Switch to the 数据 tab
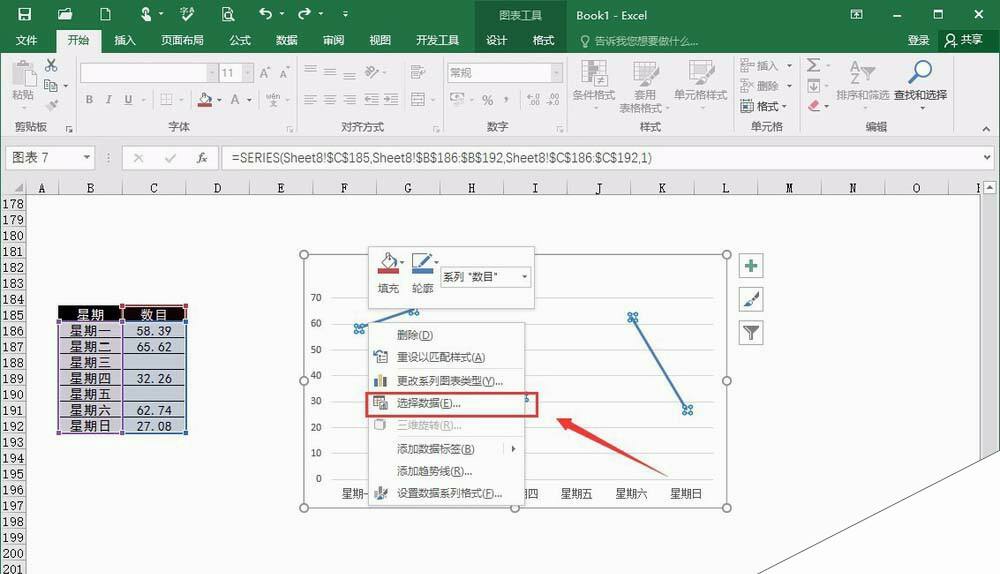Screen dimensions: 1000x574 pyautogui.click(x=286, y=40)
